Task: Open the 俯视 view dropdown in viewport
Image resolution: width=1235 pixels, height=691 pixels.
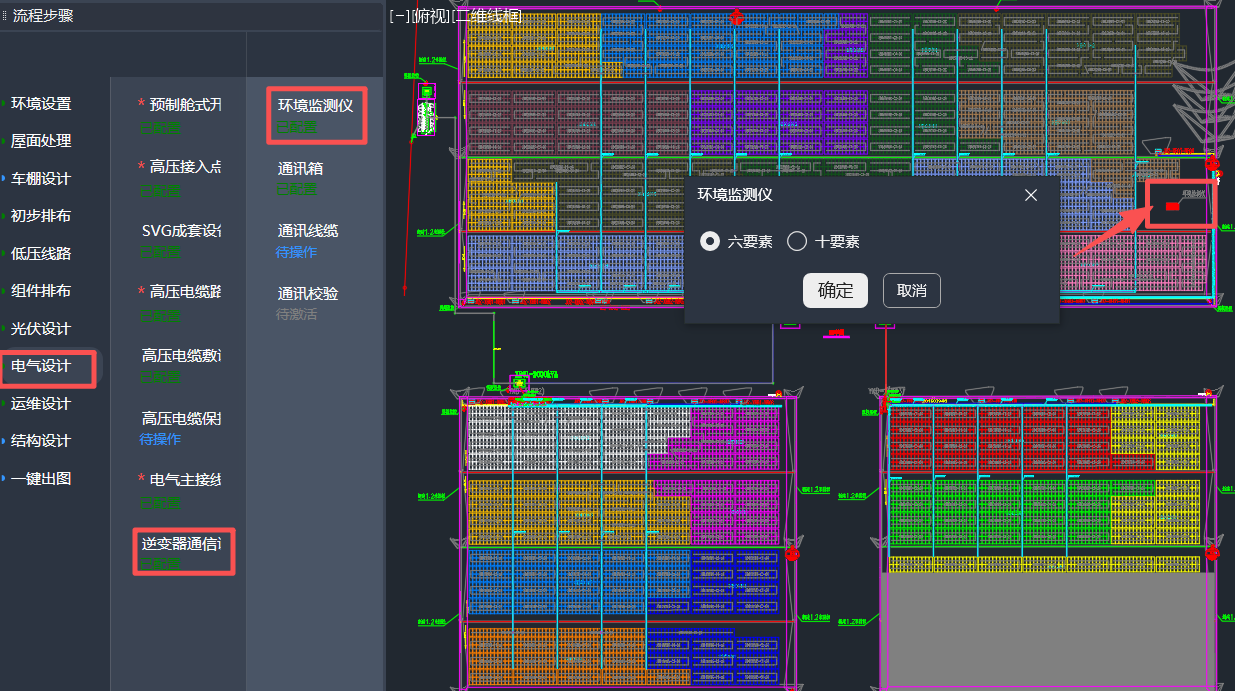Action: tap(430, 16)
